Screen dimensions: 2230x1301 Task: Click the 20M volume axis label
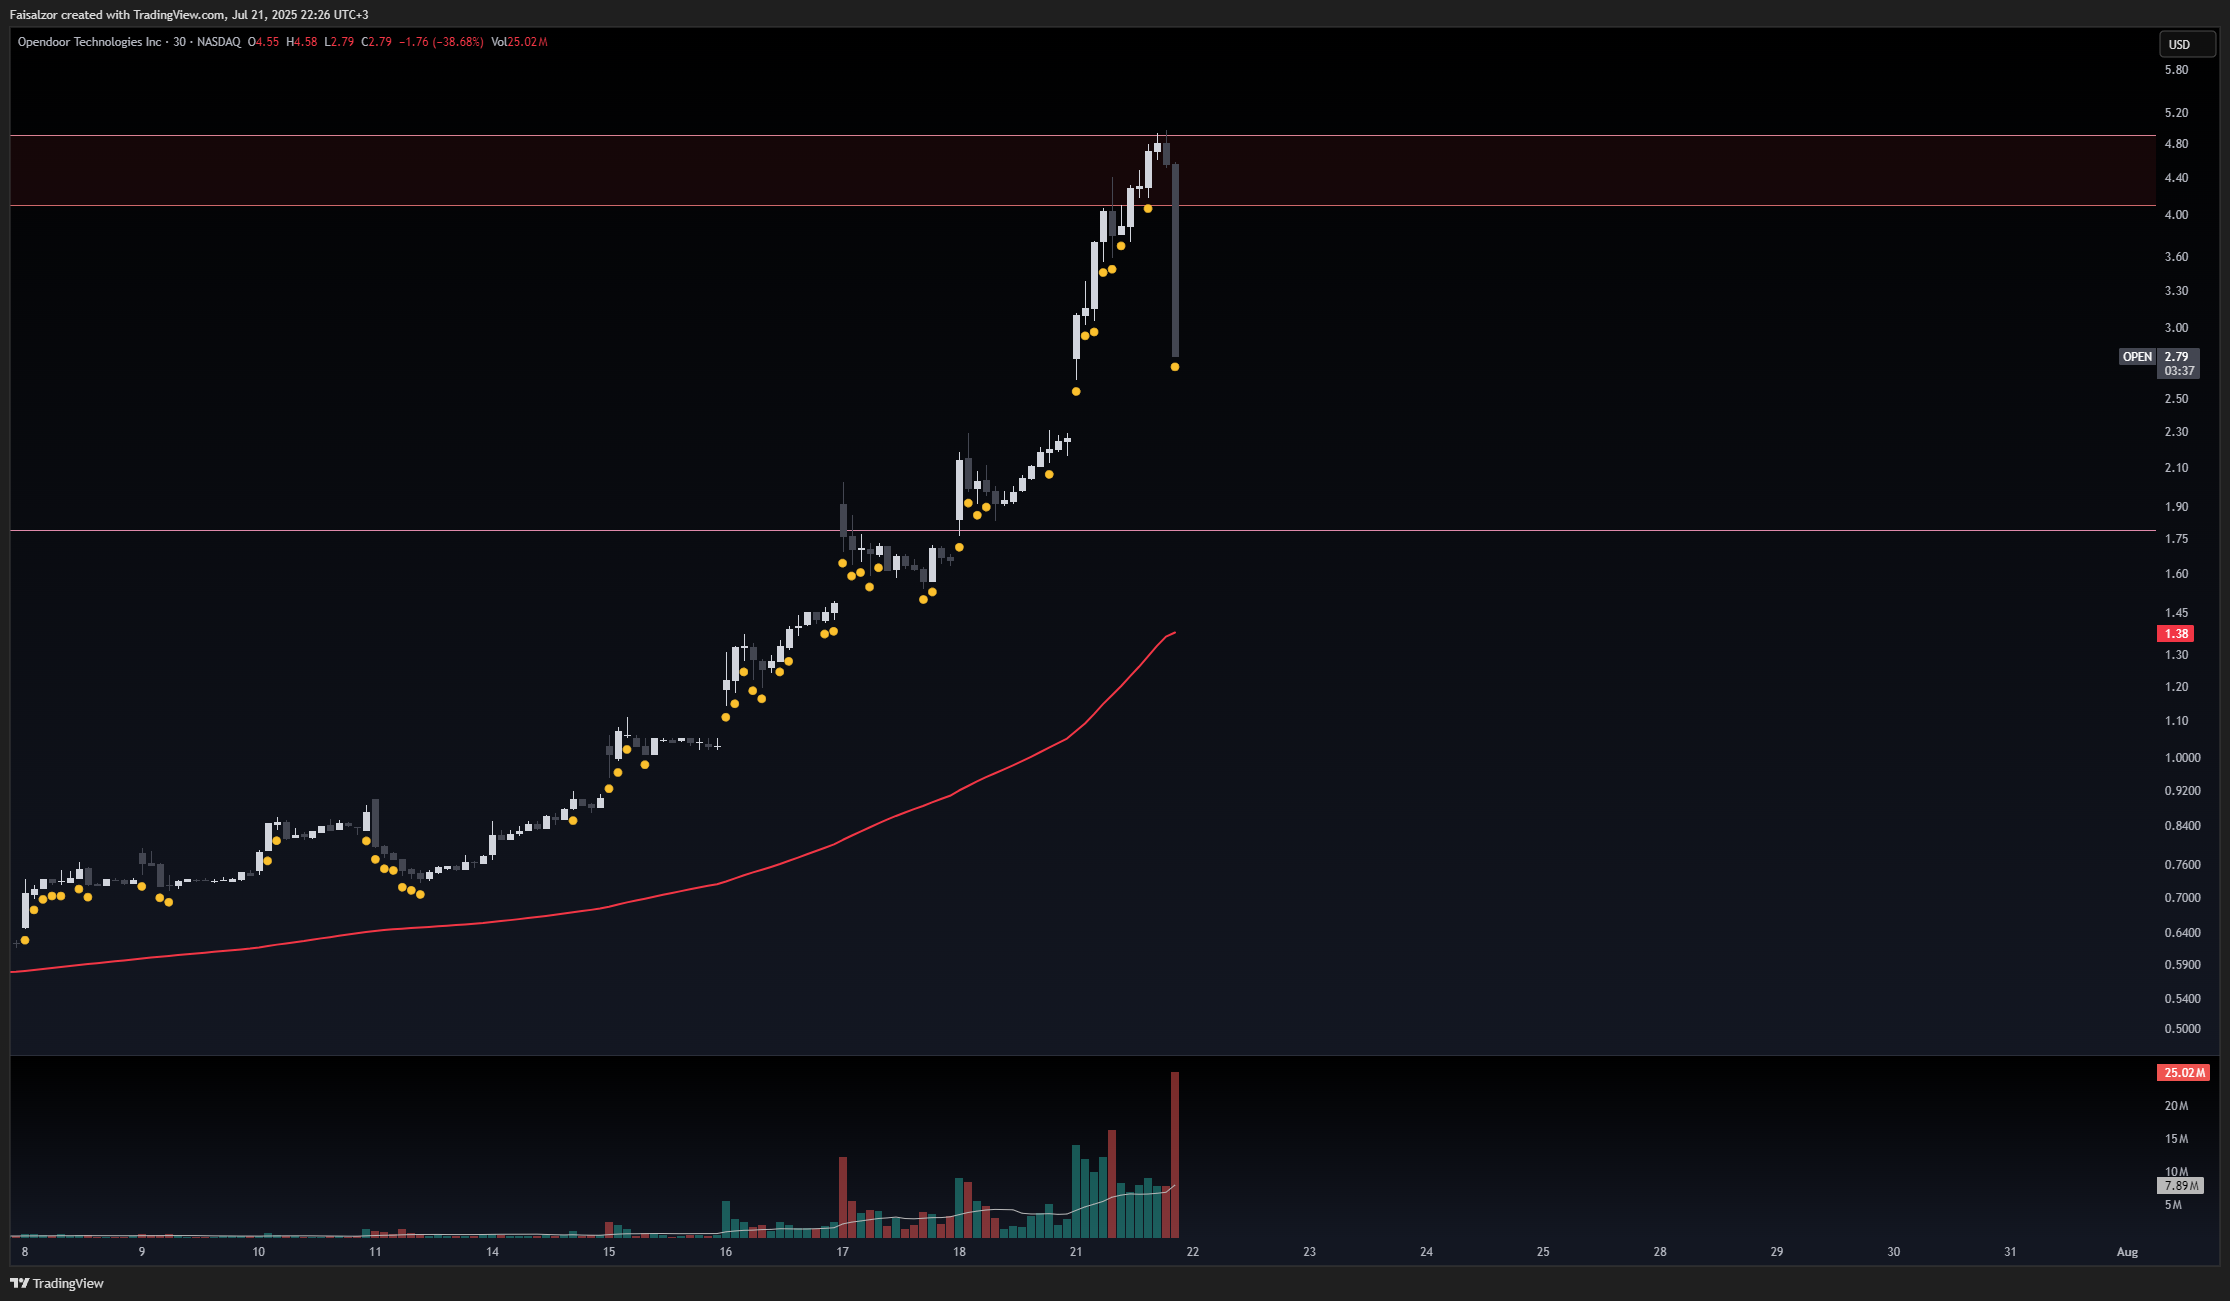pyautogui.click(x=2176, y=1106)
